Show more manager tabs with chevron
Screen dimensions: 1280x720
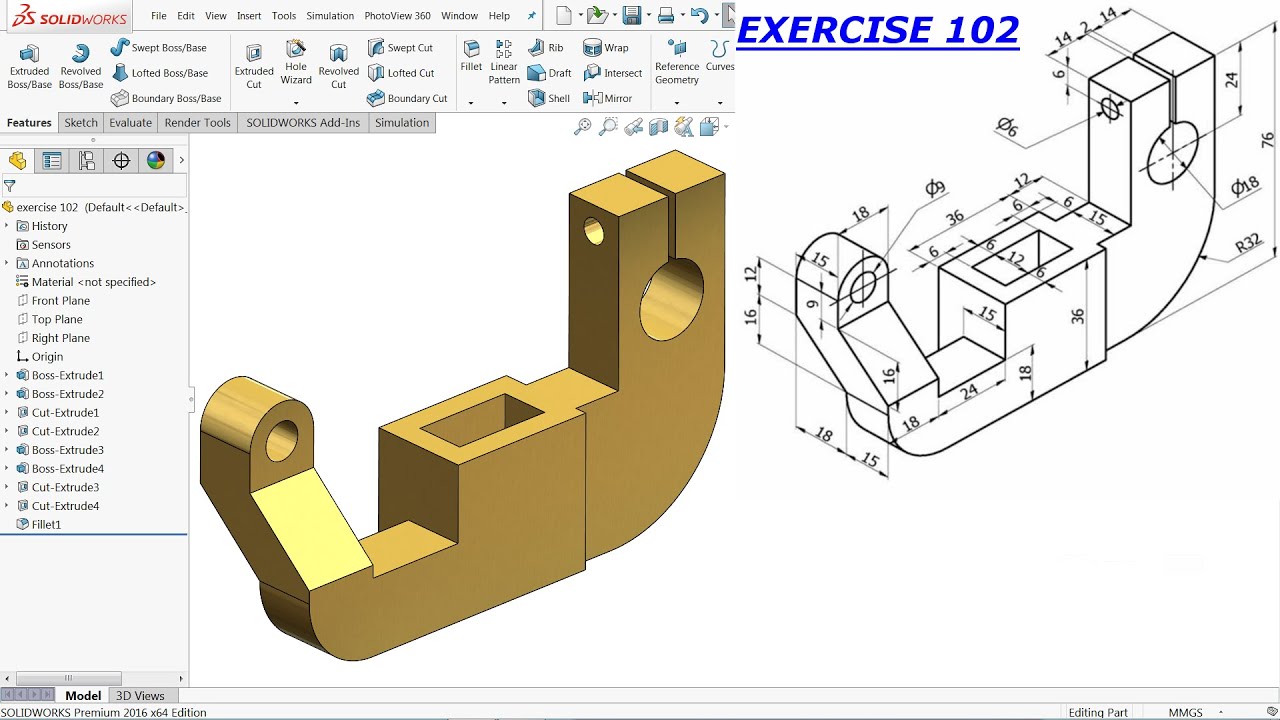[x=181, y=161]
